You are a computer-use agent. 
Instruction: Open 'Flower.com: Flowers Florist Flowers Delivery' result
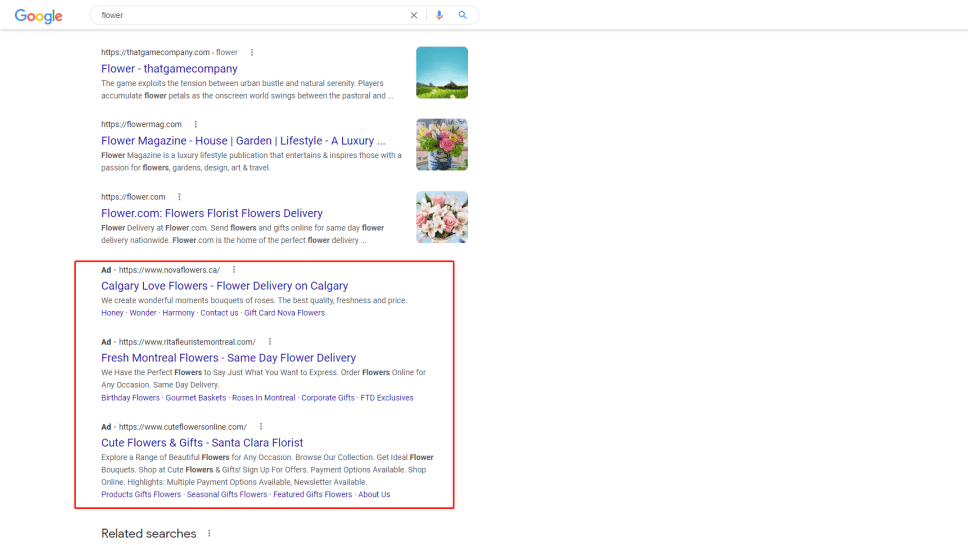point(212,213)
